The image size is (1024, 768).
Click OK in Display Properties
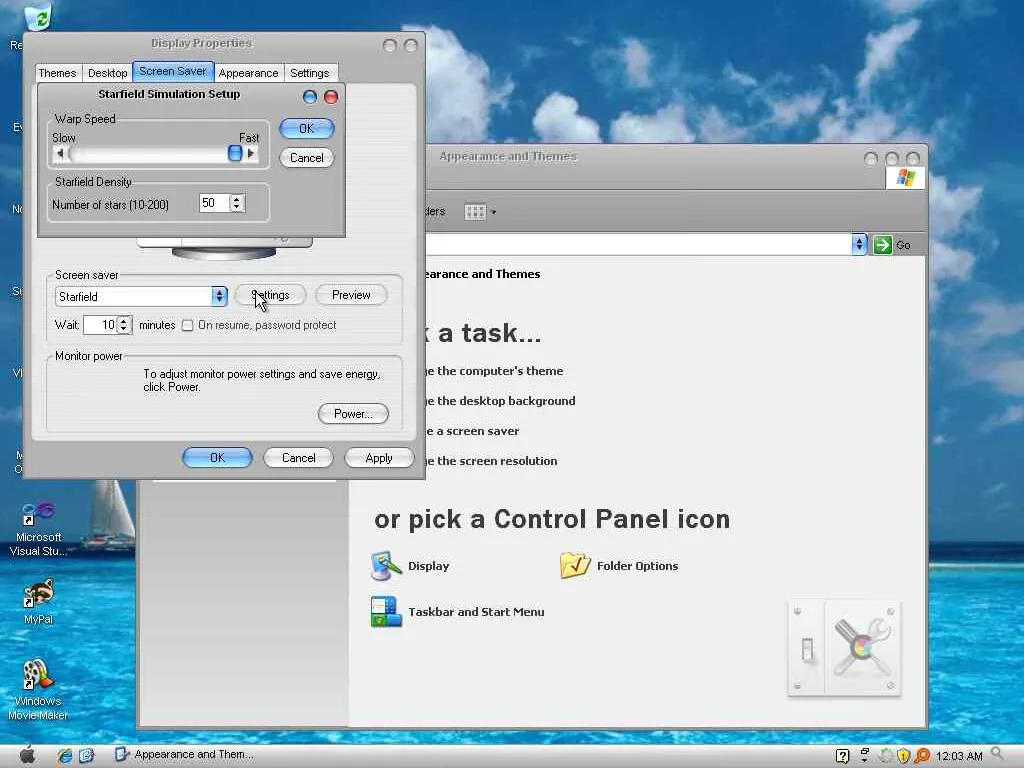click(x=217, y=458)
